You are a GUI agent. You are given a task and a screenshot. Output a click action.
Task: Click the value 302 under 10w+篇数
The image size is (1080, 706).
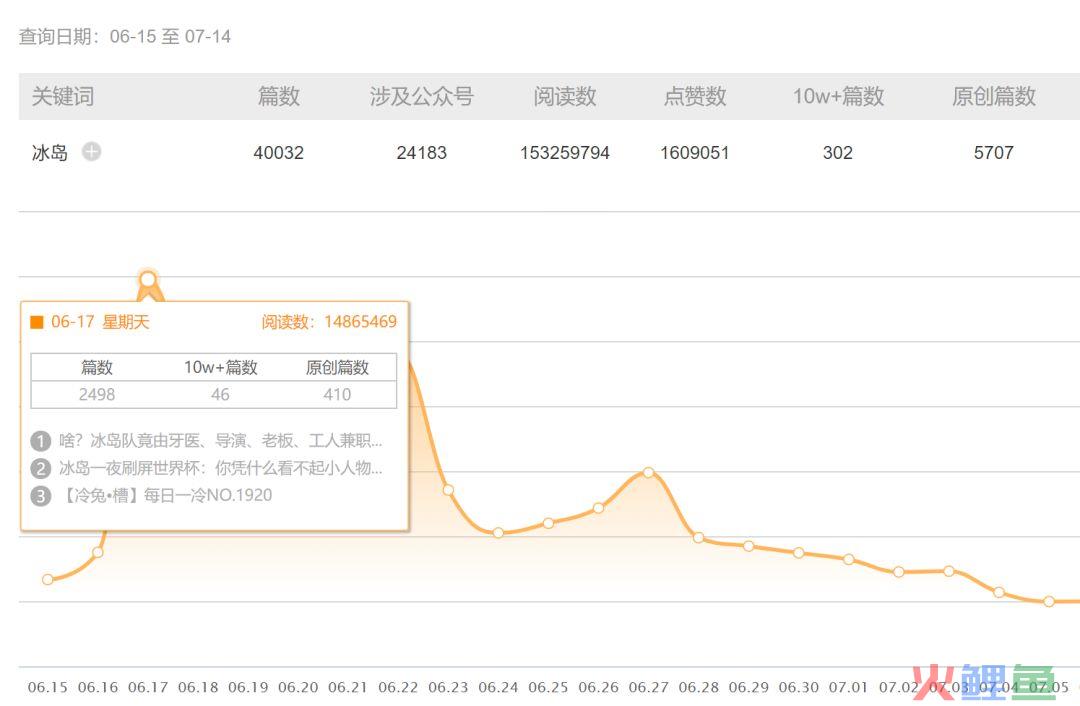point(838,153)
